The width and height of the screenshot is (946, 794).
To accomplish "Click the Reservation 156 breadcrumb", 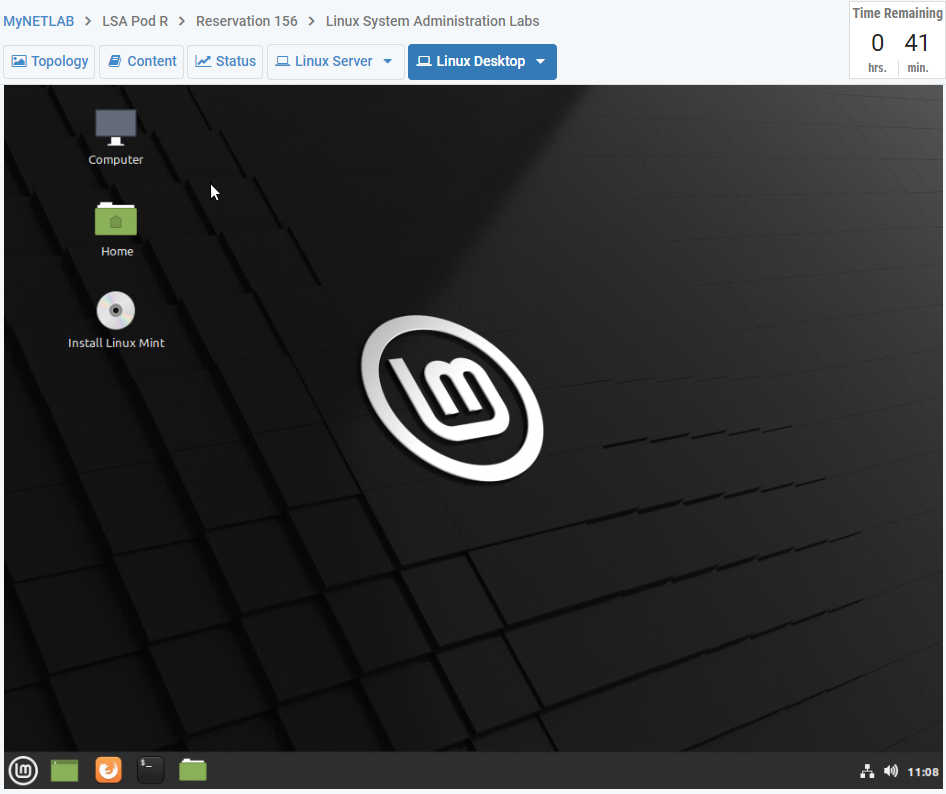I will point(247,21).
